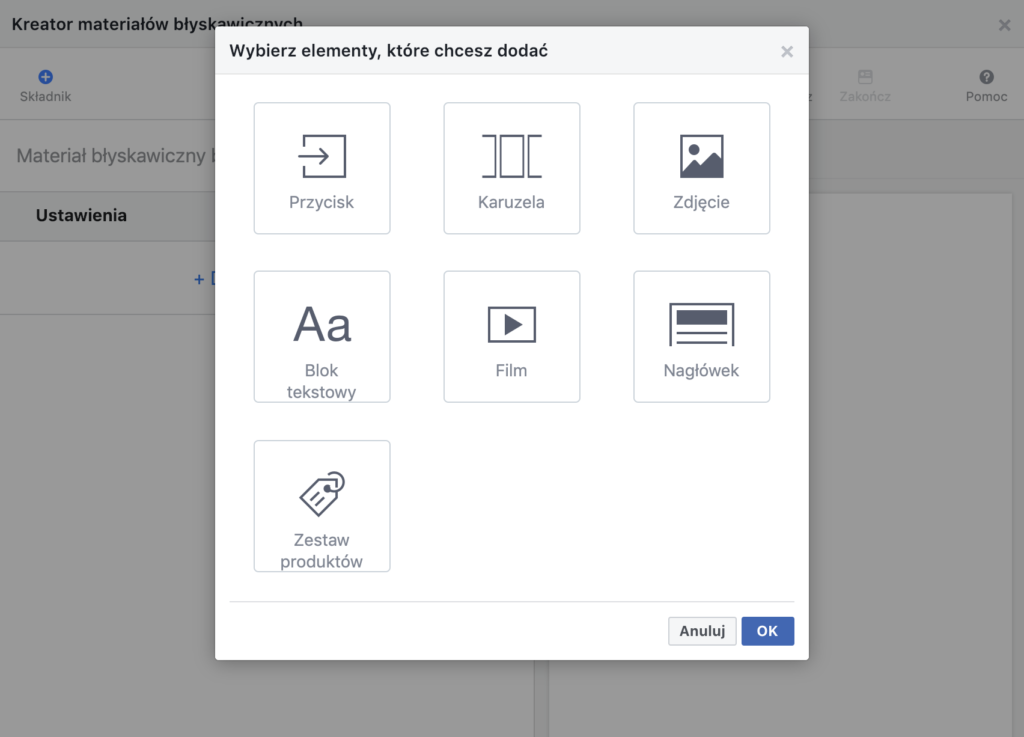Confirm selection with the OK button

coord(767,631)
